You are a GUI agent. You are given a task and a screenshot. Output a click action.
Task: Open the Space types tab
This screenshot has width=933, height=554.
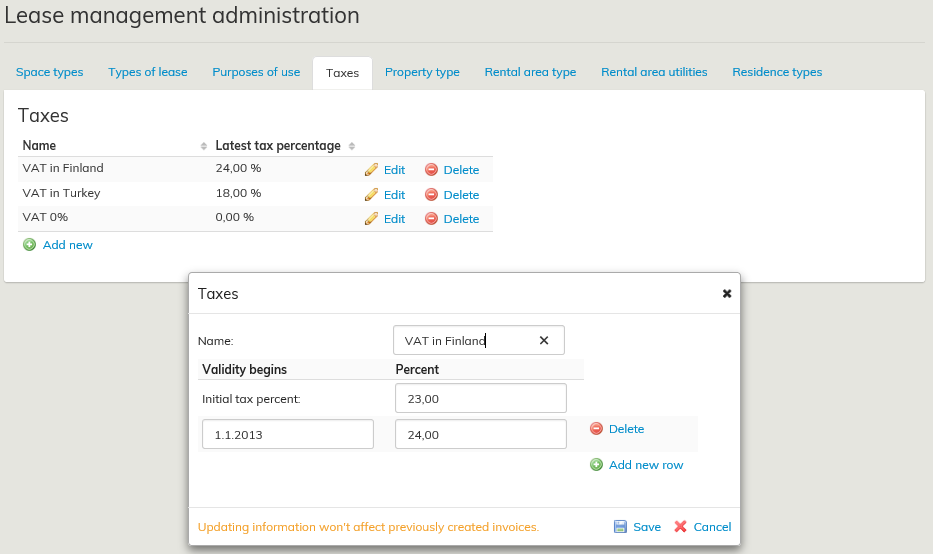tap(49, 72)
